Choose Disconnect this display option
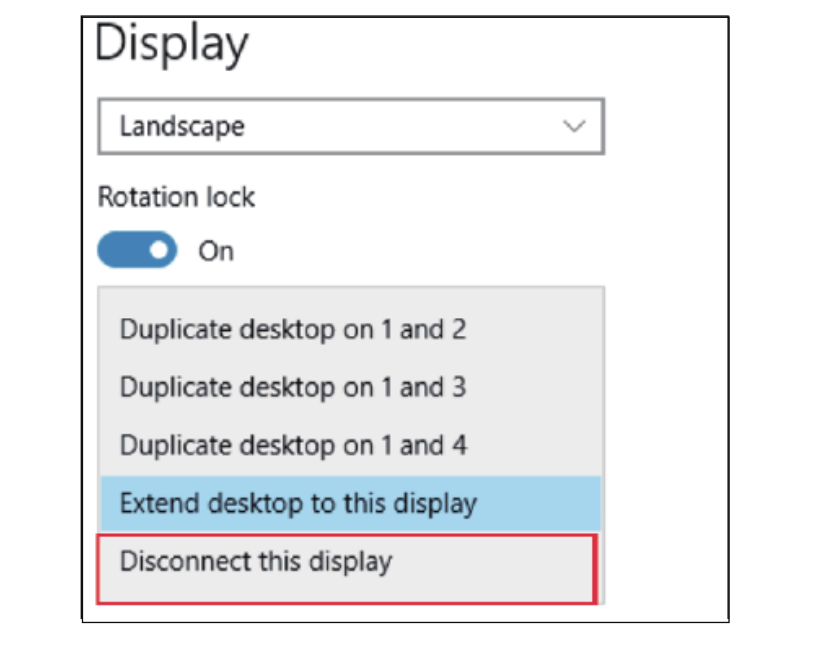 (x=256, y=562)
